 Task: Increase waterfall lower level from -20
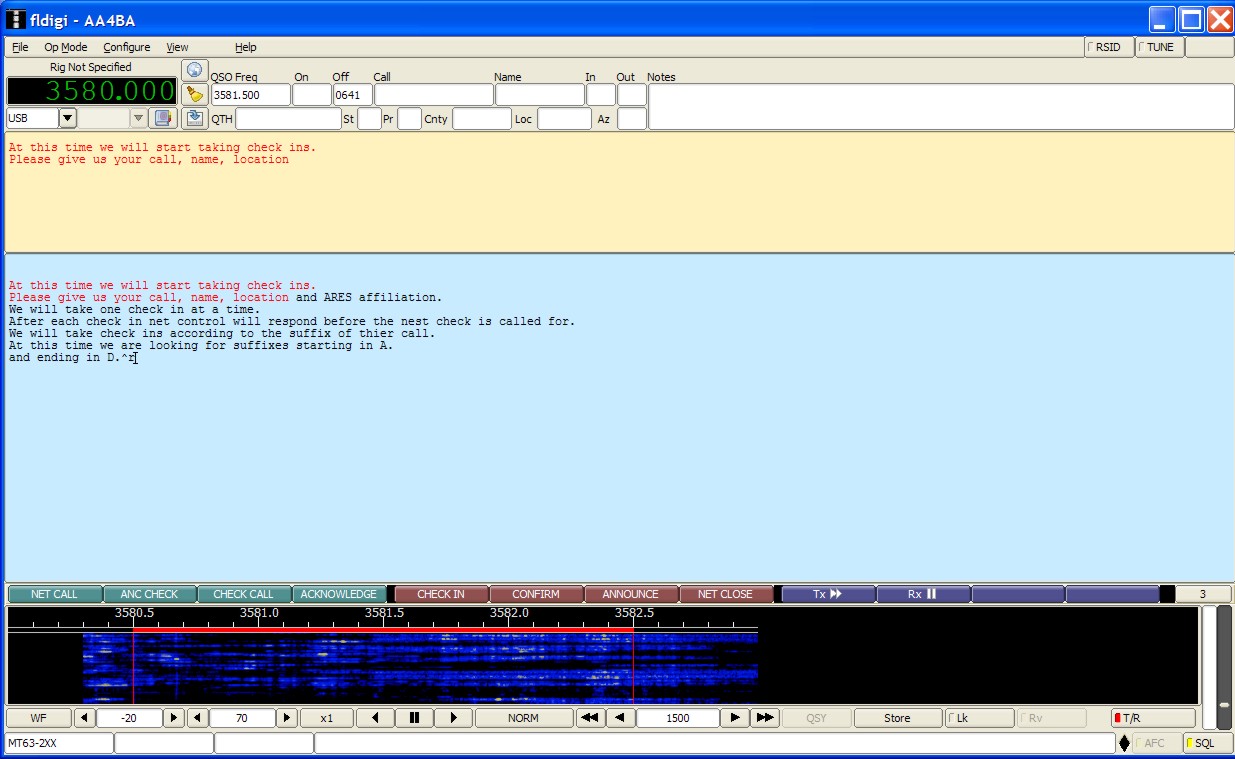coord(173,718)
